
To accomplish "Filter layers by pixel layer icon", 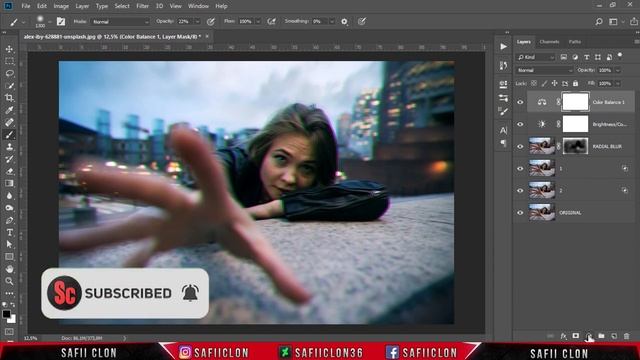I will [x=564, y=57].
